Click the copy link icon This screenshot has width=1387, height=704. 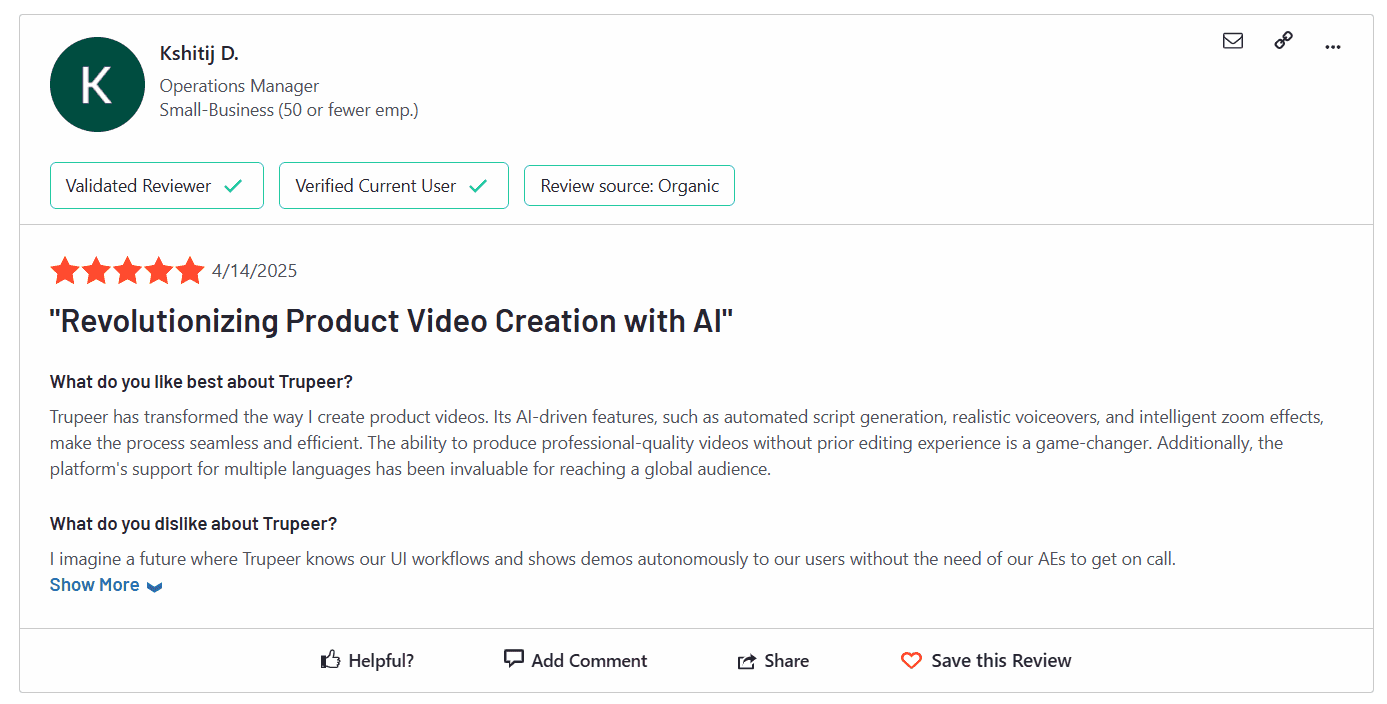[1283, 41]
